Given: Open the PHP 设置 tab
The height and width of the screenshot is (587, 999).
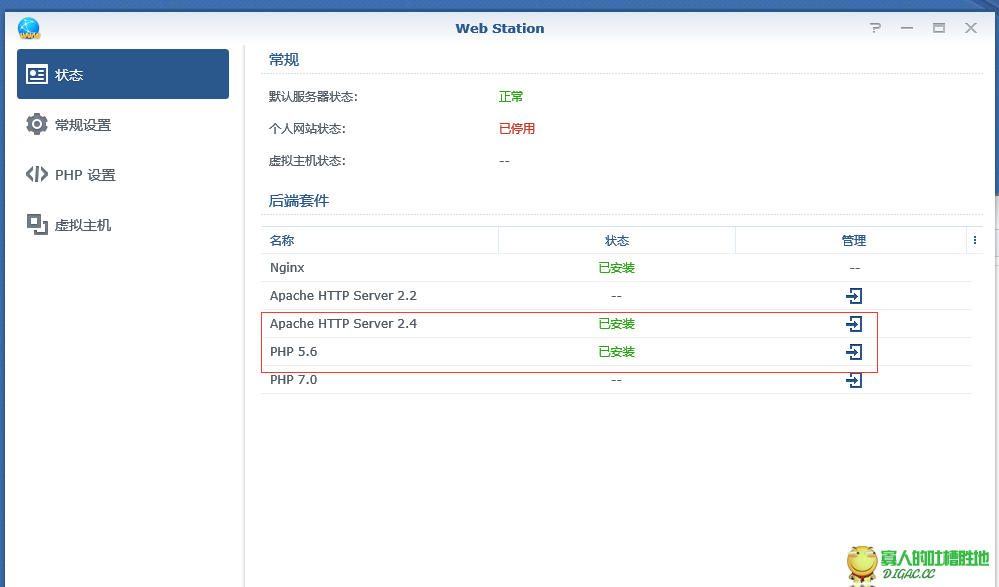Looking at the screenshot, I should click(123, 175).
